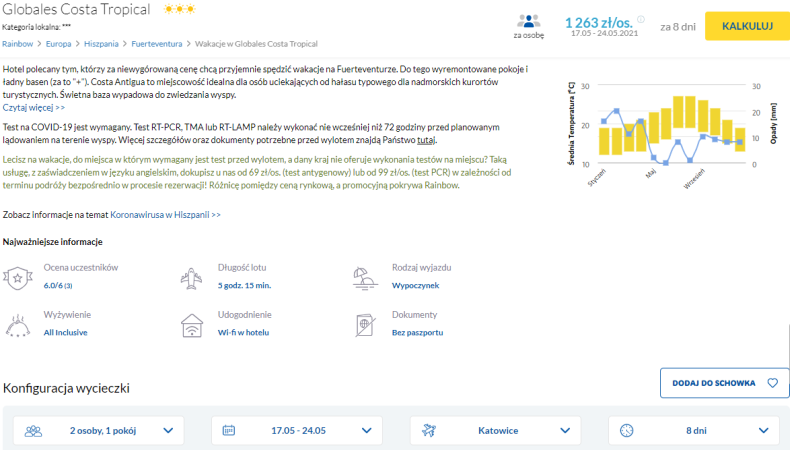Viewport: 790px width, 450px height.
Task: Expand the date selector chevron arrow
Action: coord(367,431)
